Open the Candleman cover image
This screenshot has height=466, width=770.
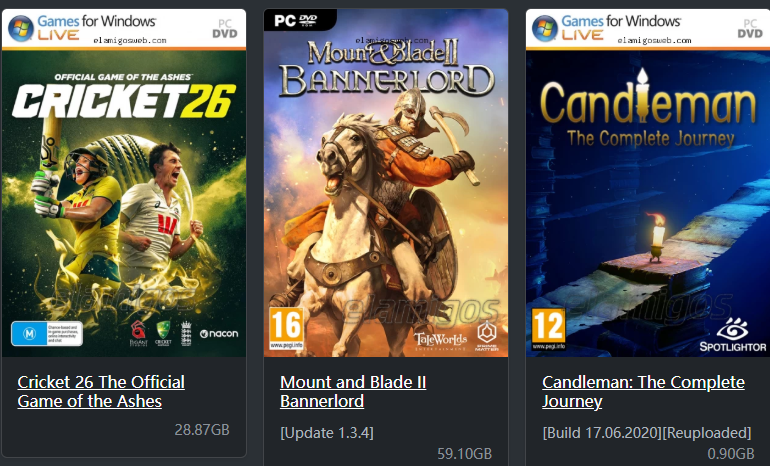point(648,183)
